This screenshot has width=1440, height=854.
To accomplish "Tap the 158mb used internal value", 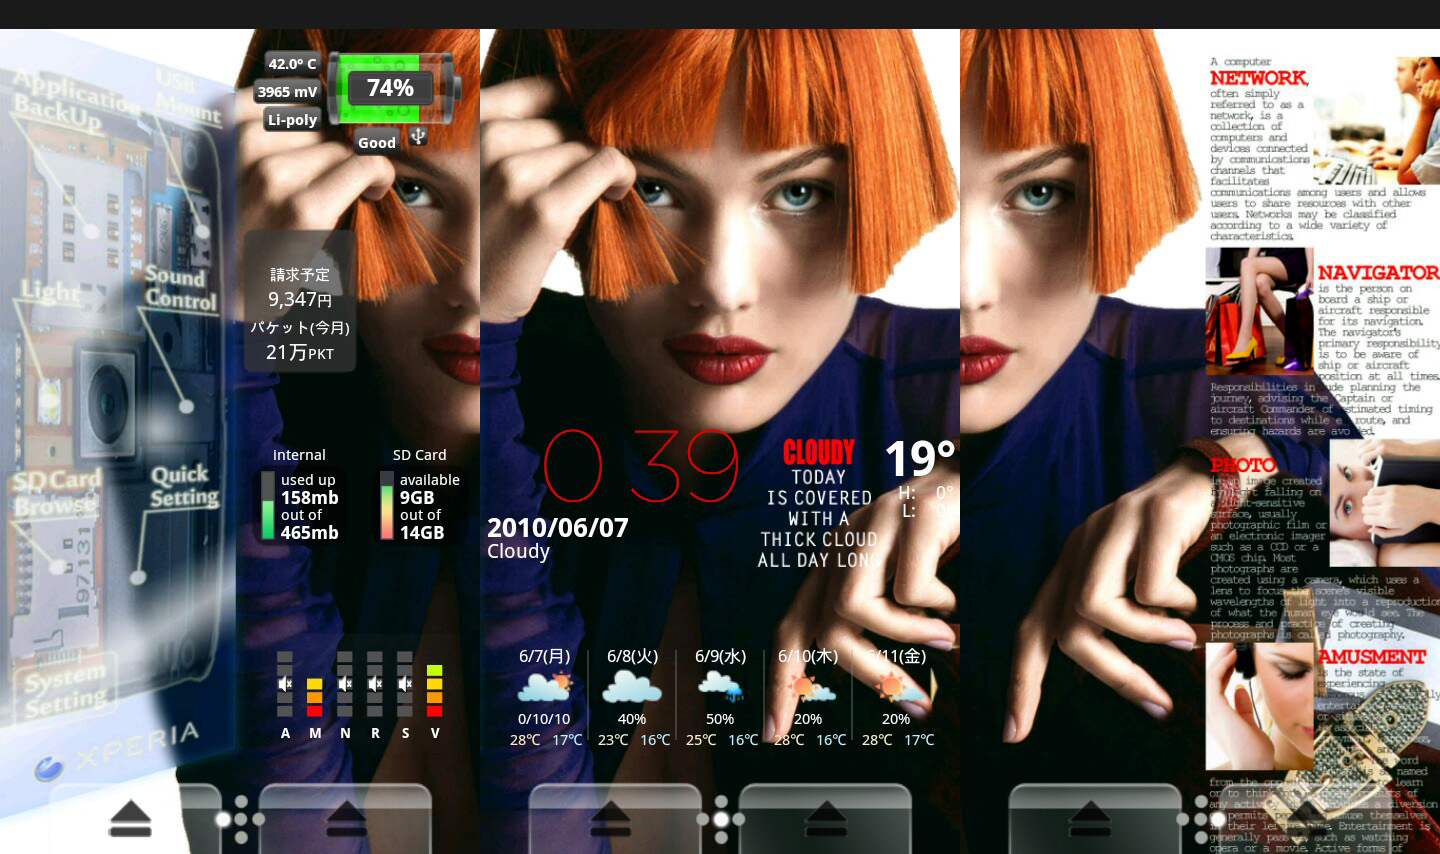I will [x=309, y=497].
